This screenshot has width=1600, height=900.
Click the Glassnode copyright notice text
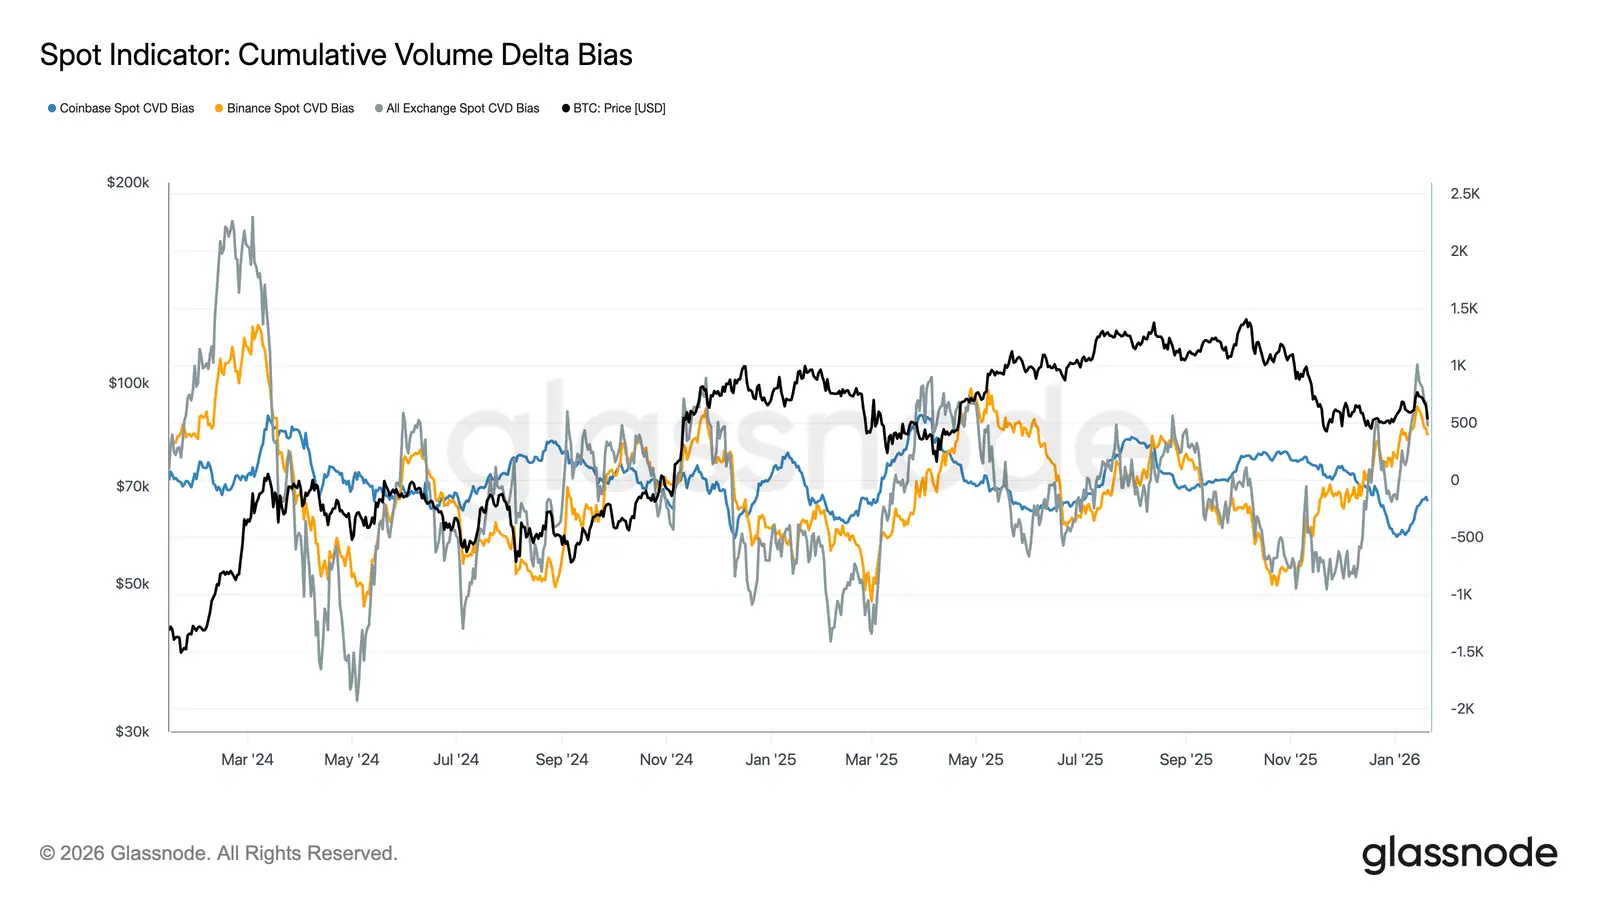click(x=219, y=853)
